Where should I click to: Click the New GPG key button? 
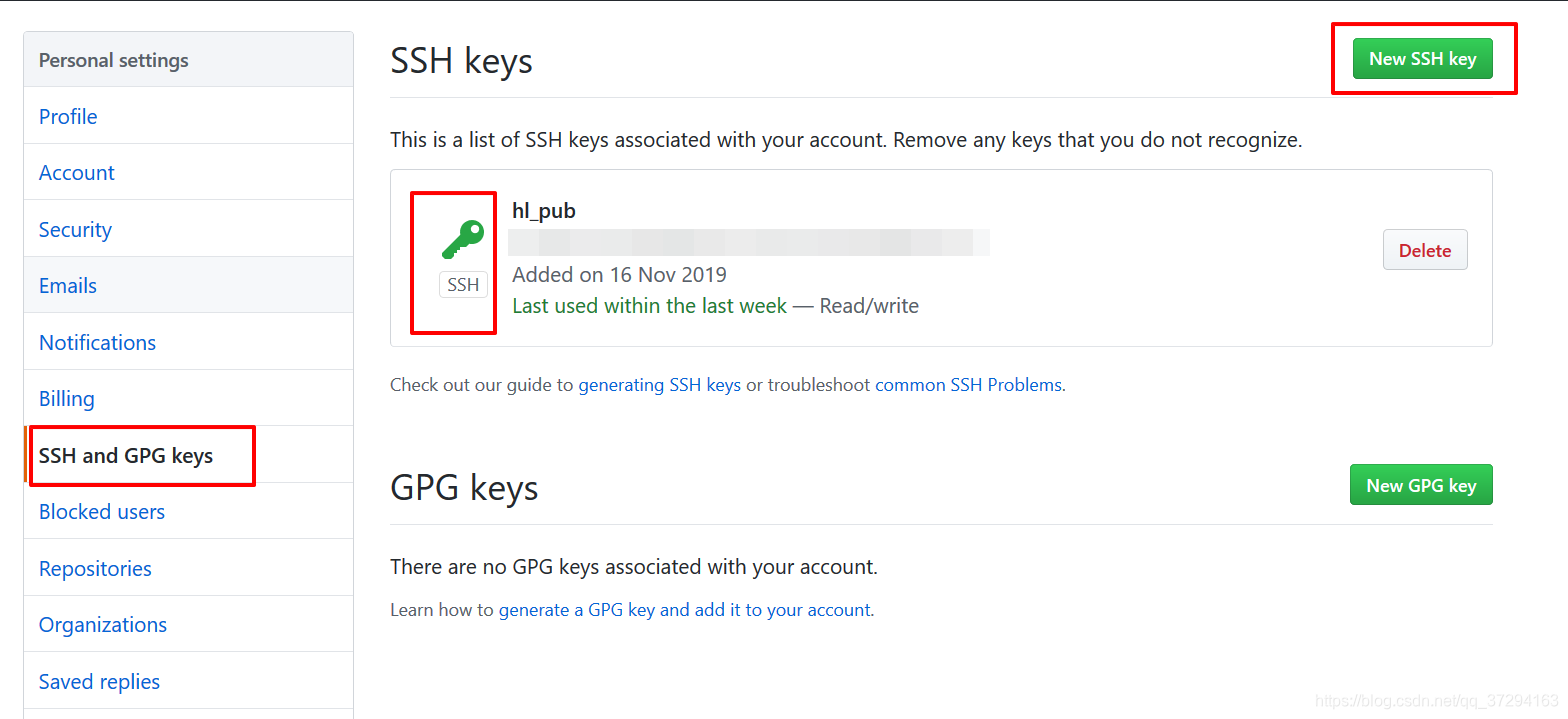pyautogui.click(x=1421, y=485)
